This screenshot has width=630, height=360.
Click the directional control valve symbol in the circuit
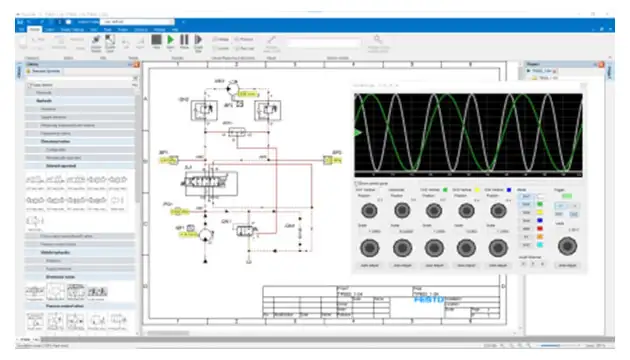click(211, 183)
